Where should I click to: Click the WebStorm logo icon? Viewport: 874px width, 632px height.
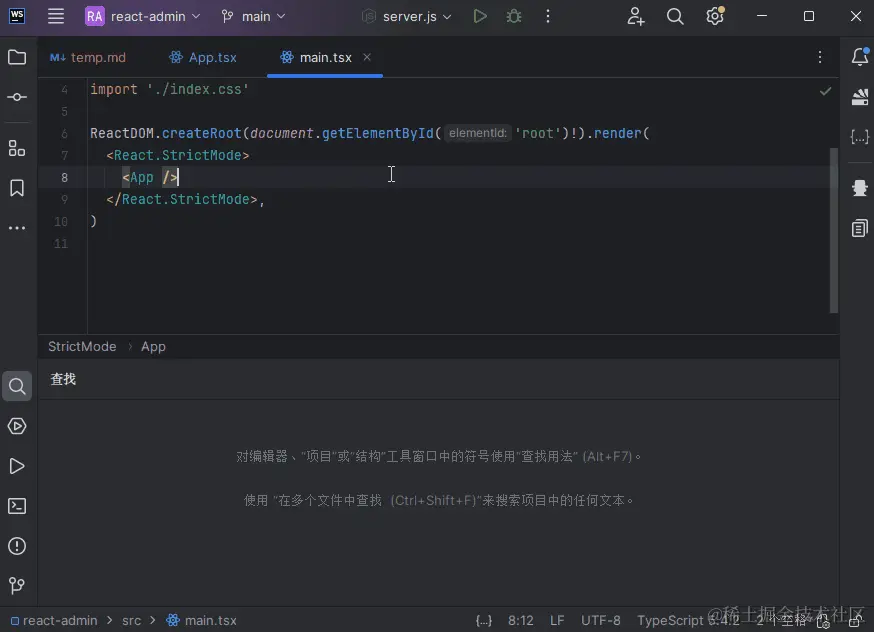[x=17, y=16]
